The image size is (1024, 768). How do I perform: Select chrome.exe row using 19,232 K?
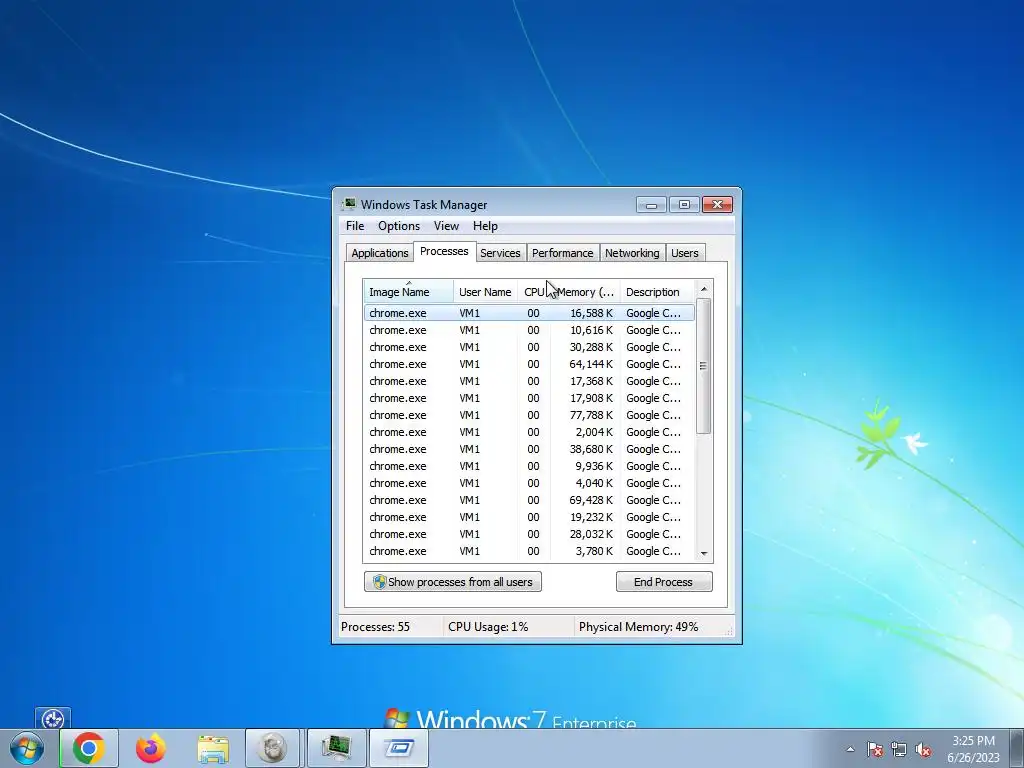click(529, 517)
